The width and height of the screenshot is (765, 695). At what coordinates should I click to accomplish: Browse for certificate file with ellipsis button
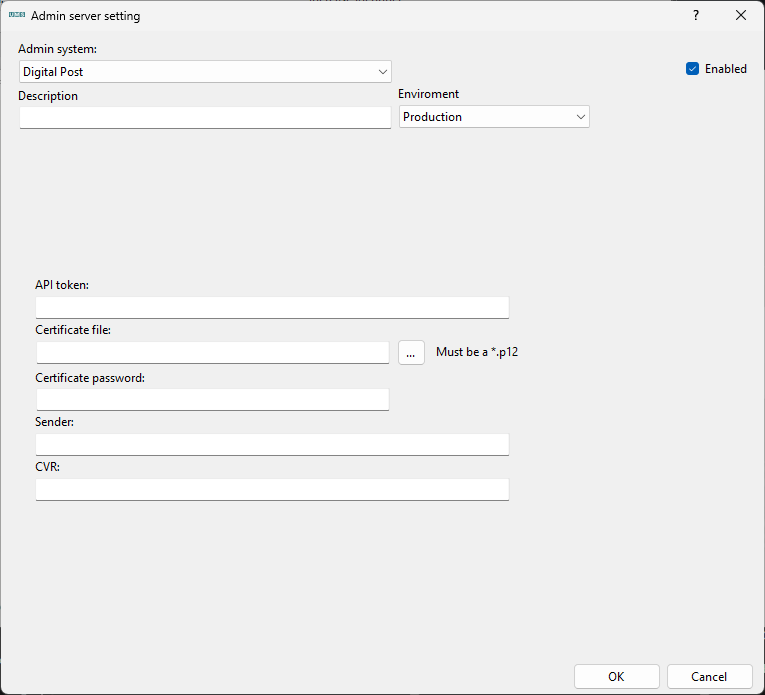point(411,353)
